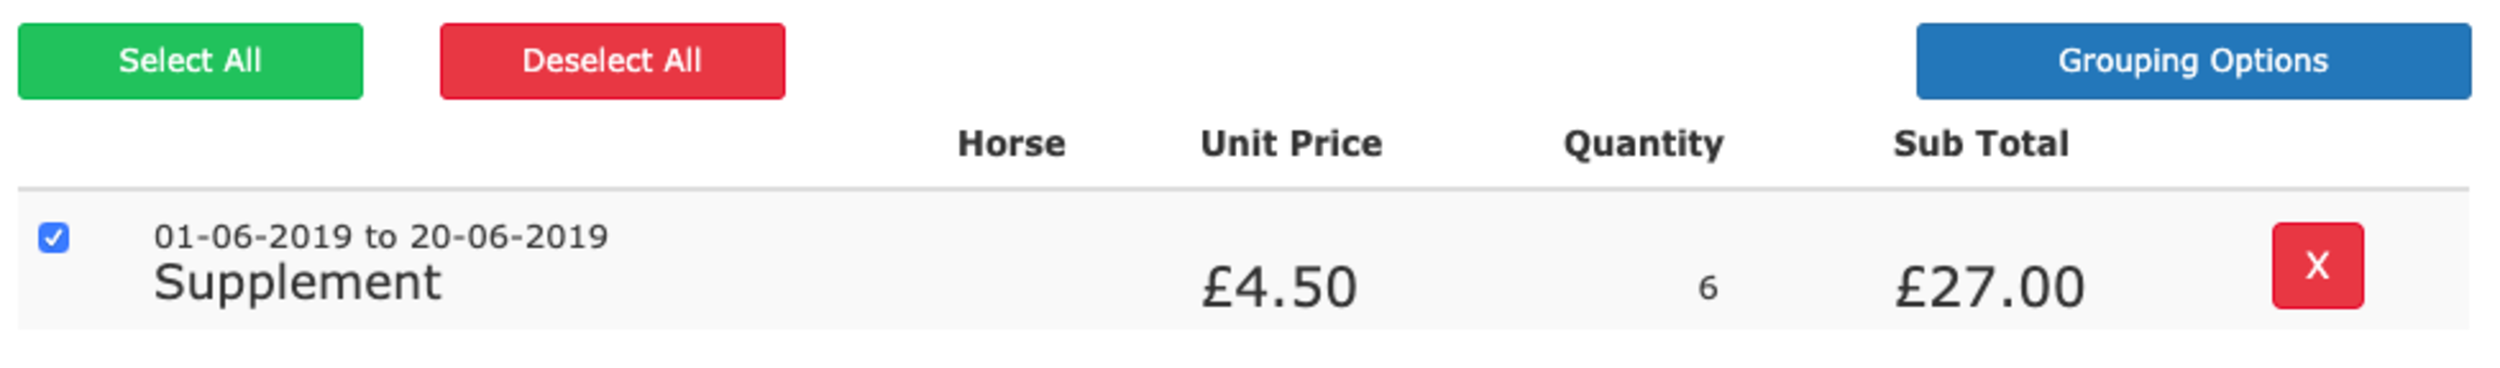Click the Sub Total column header
The image size is (2500, 368).
click(x=1980, y=144)
